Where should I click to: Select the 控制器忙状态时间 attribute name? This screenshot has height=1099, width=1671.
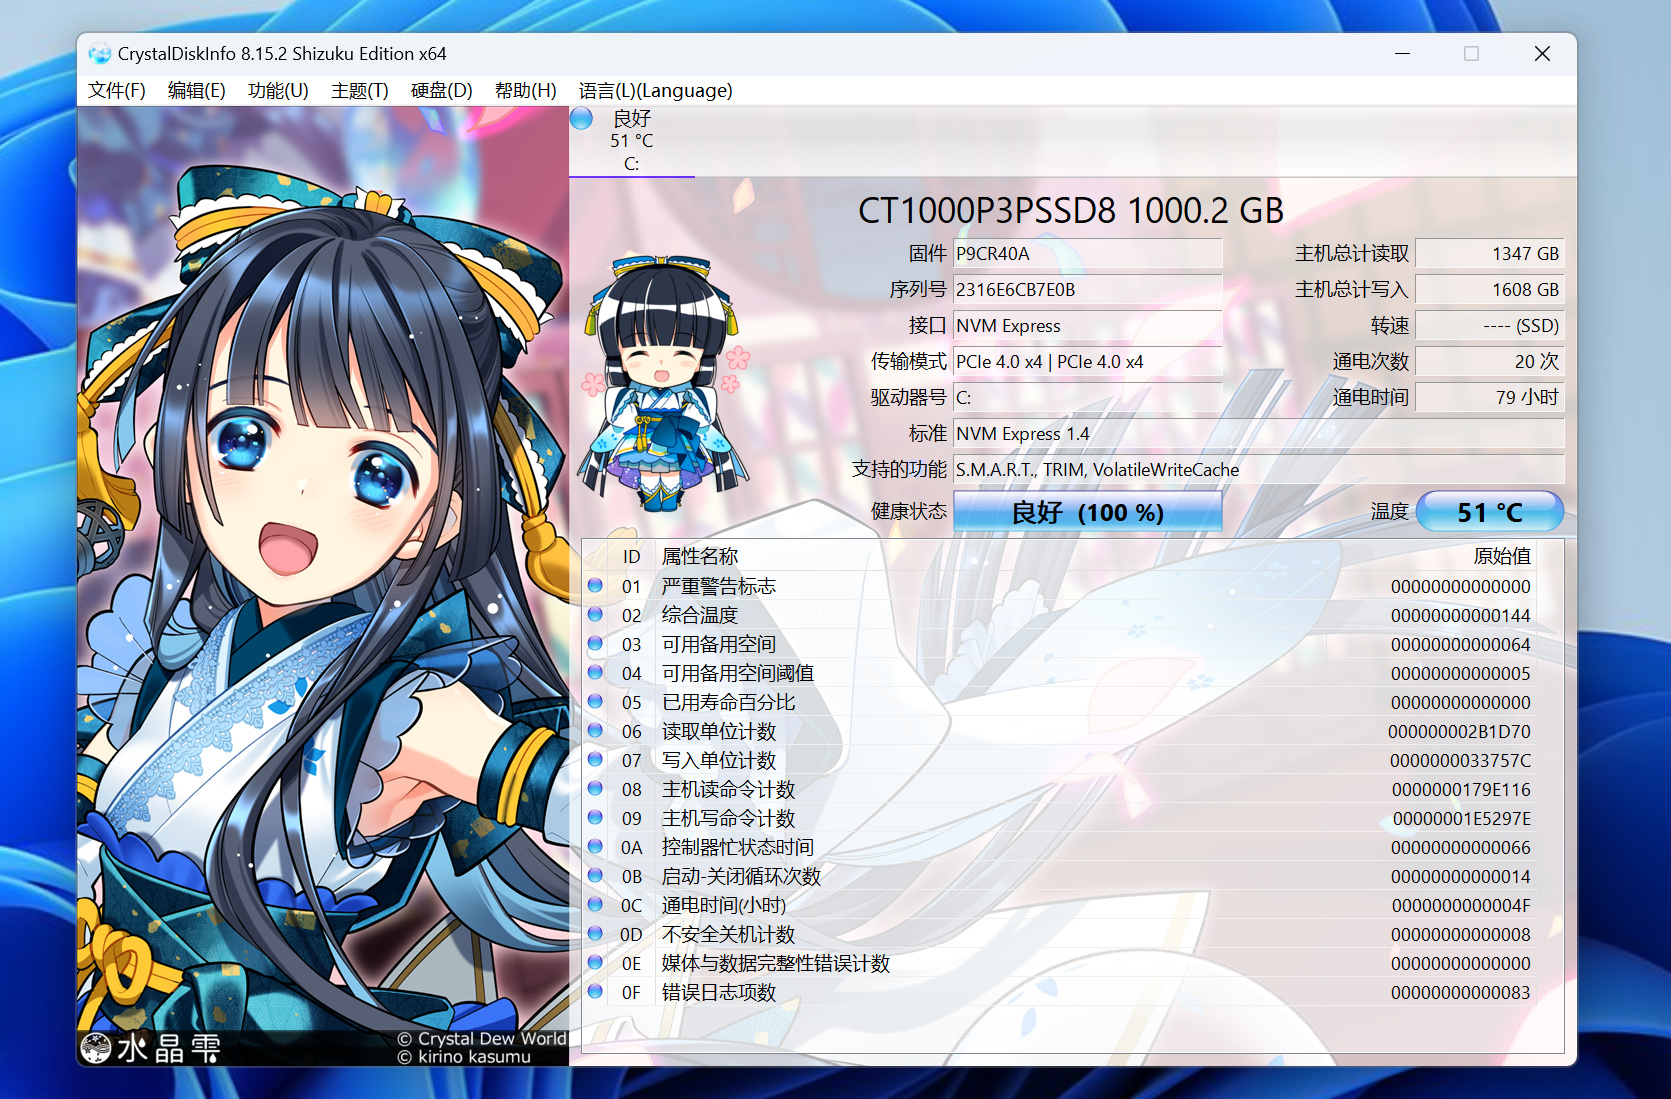[738, 847]
